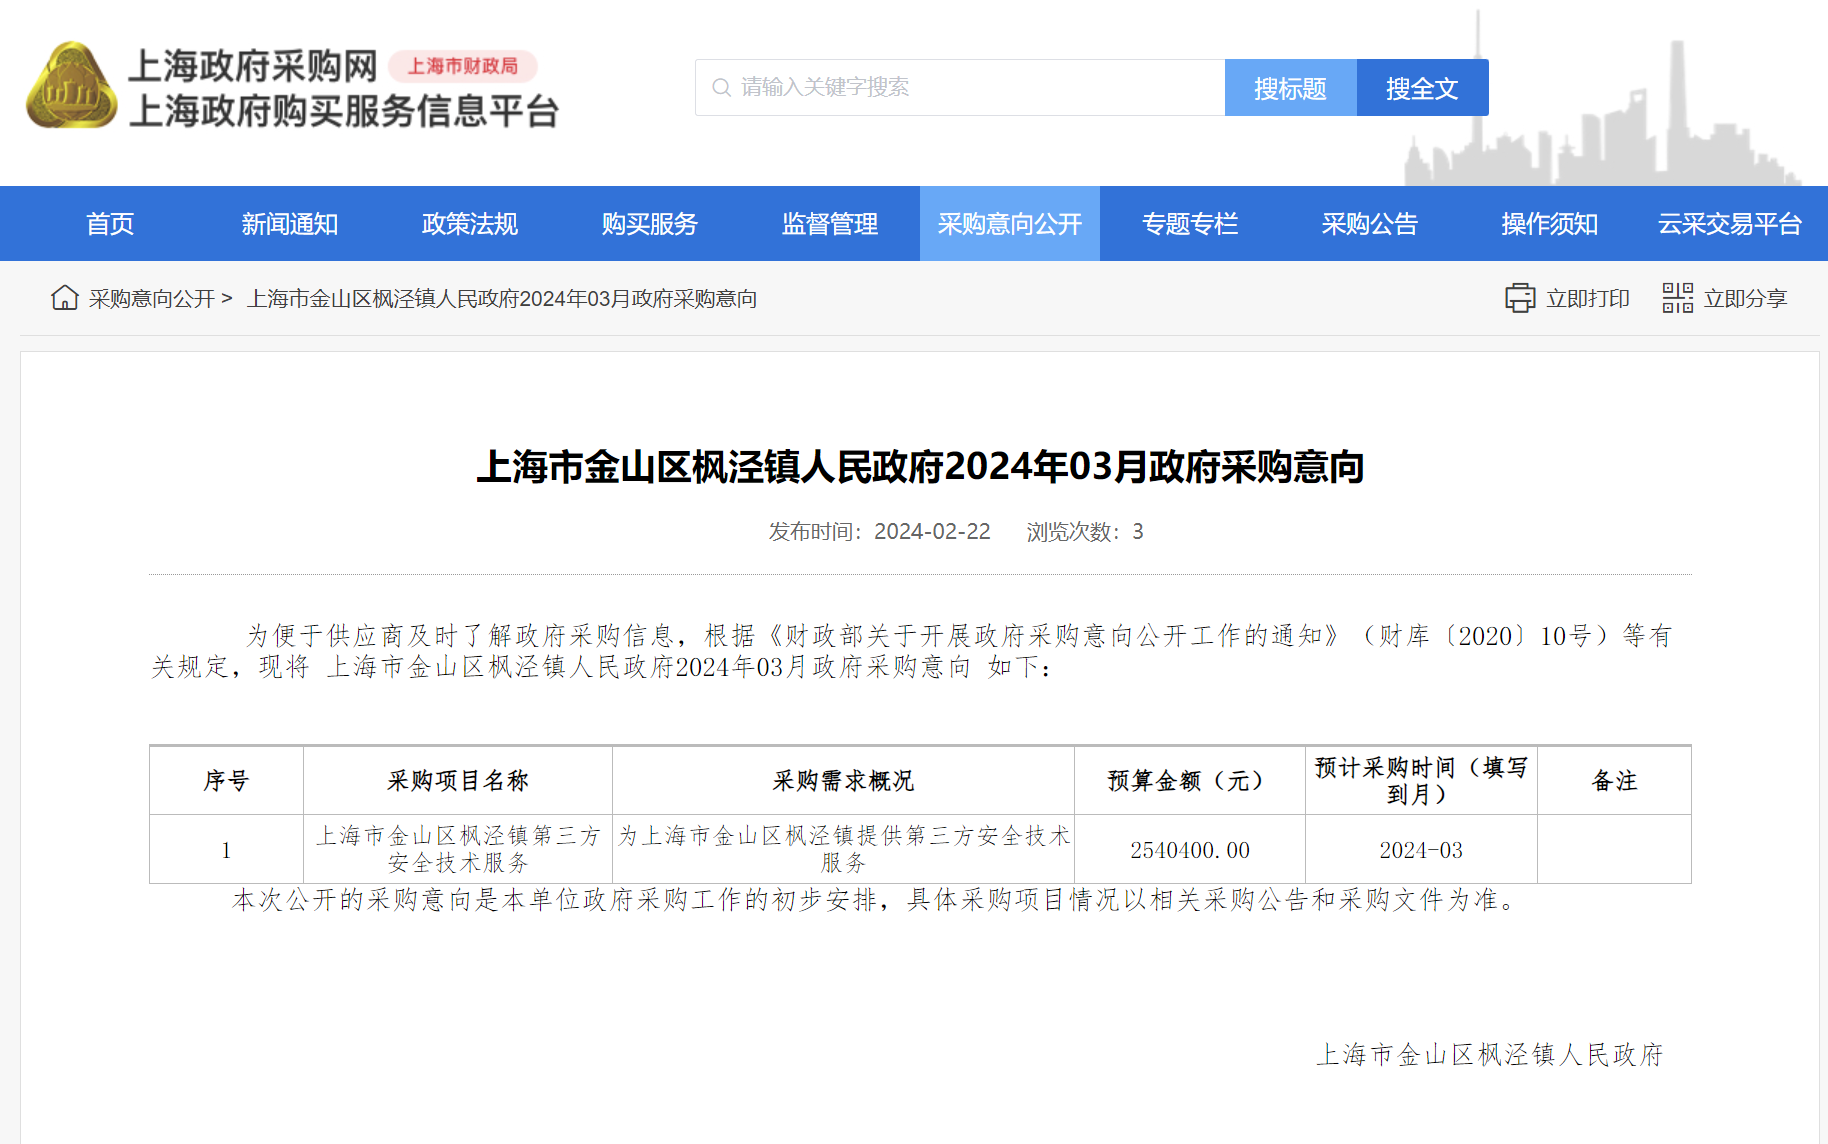Viewport: 1828px width, 1144px height.
Task: Click breadcrumb text 上海市金山区枫泾镇人民政府2024年03月政府采购意向
Action: [502, 299]
